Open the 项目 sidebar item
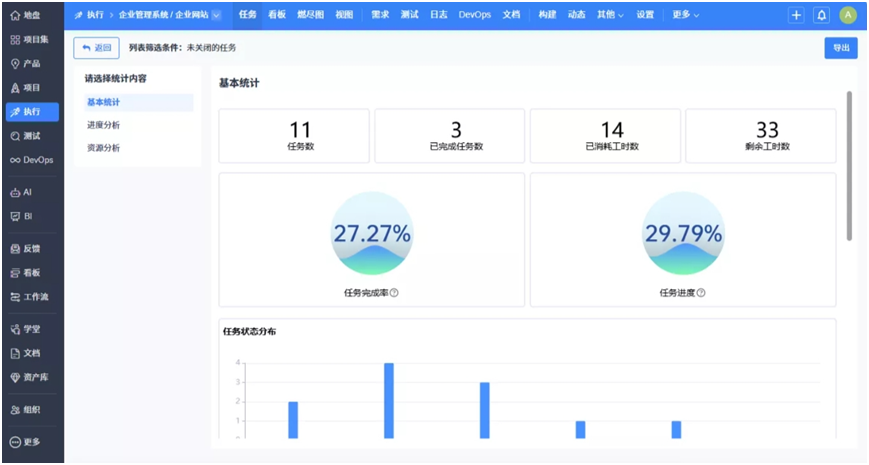869x465 pixels. pyautogui.click(x=25, y=88)
